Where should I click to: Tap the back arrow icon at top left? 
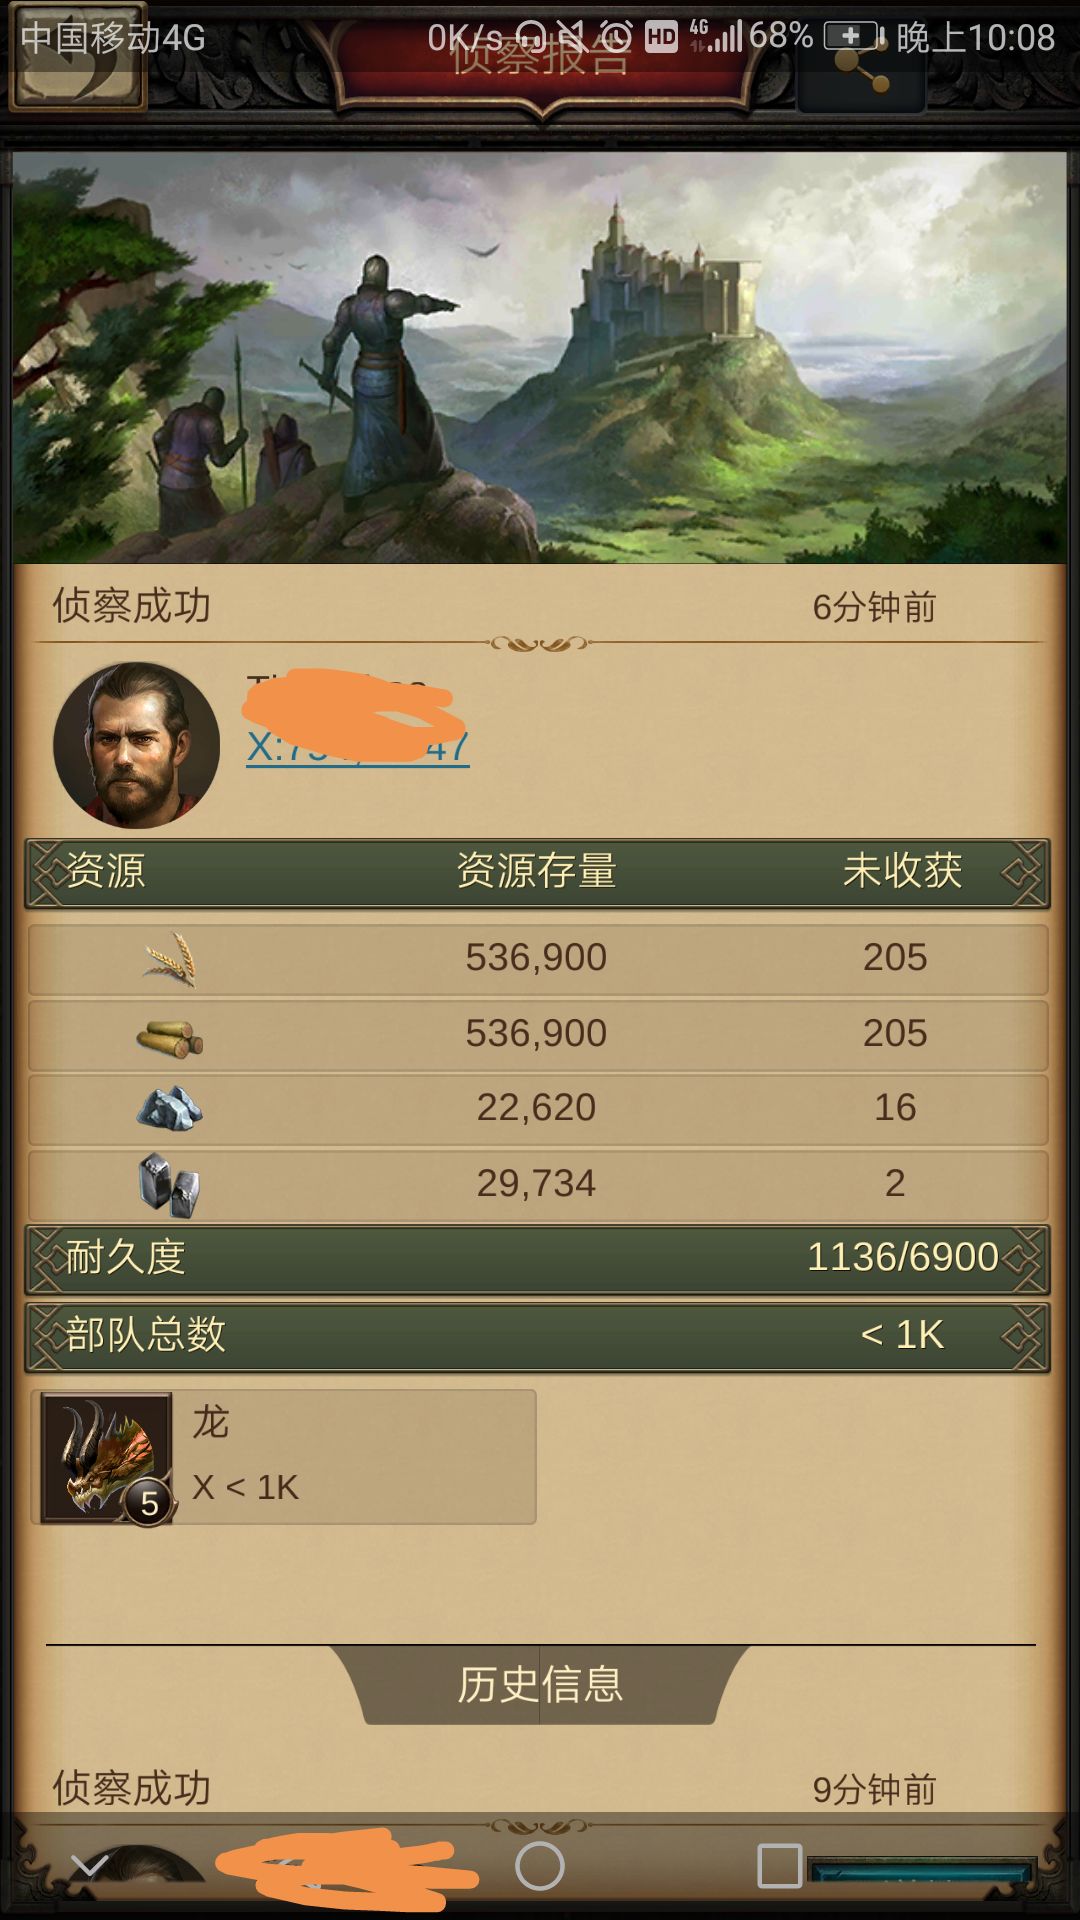click(x=78, y=57)
